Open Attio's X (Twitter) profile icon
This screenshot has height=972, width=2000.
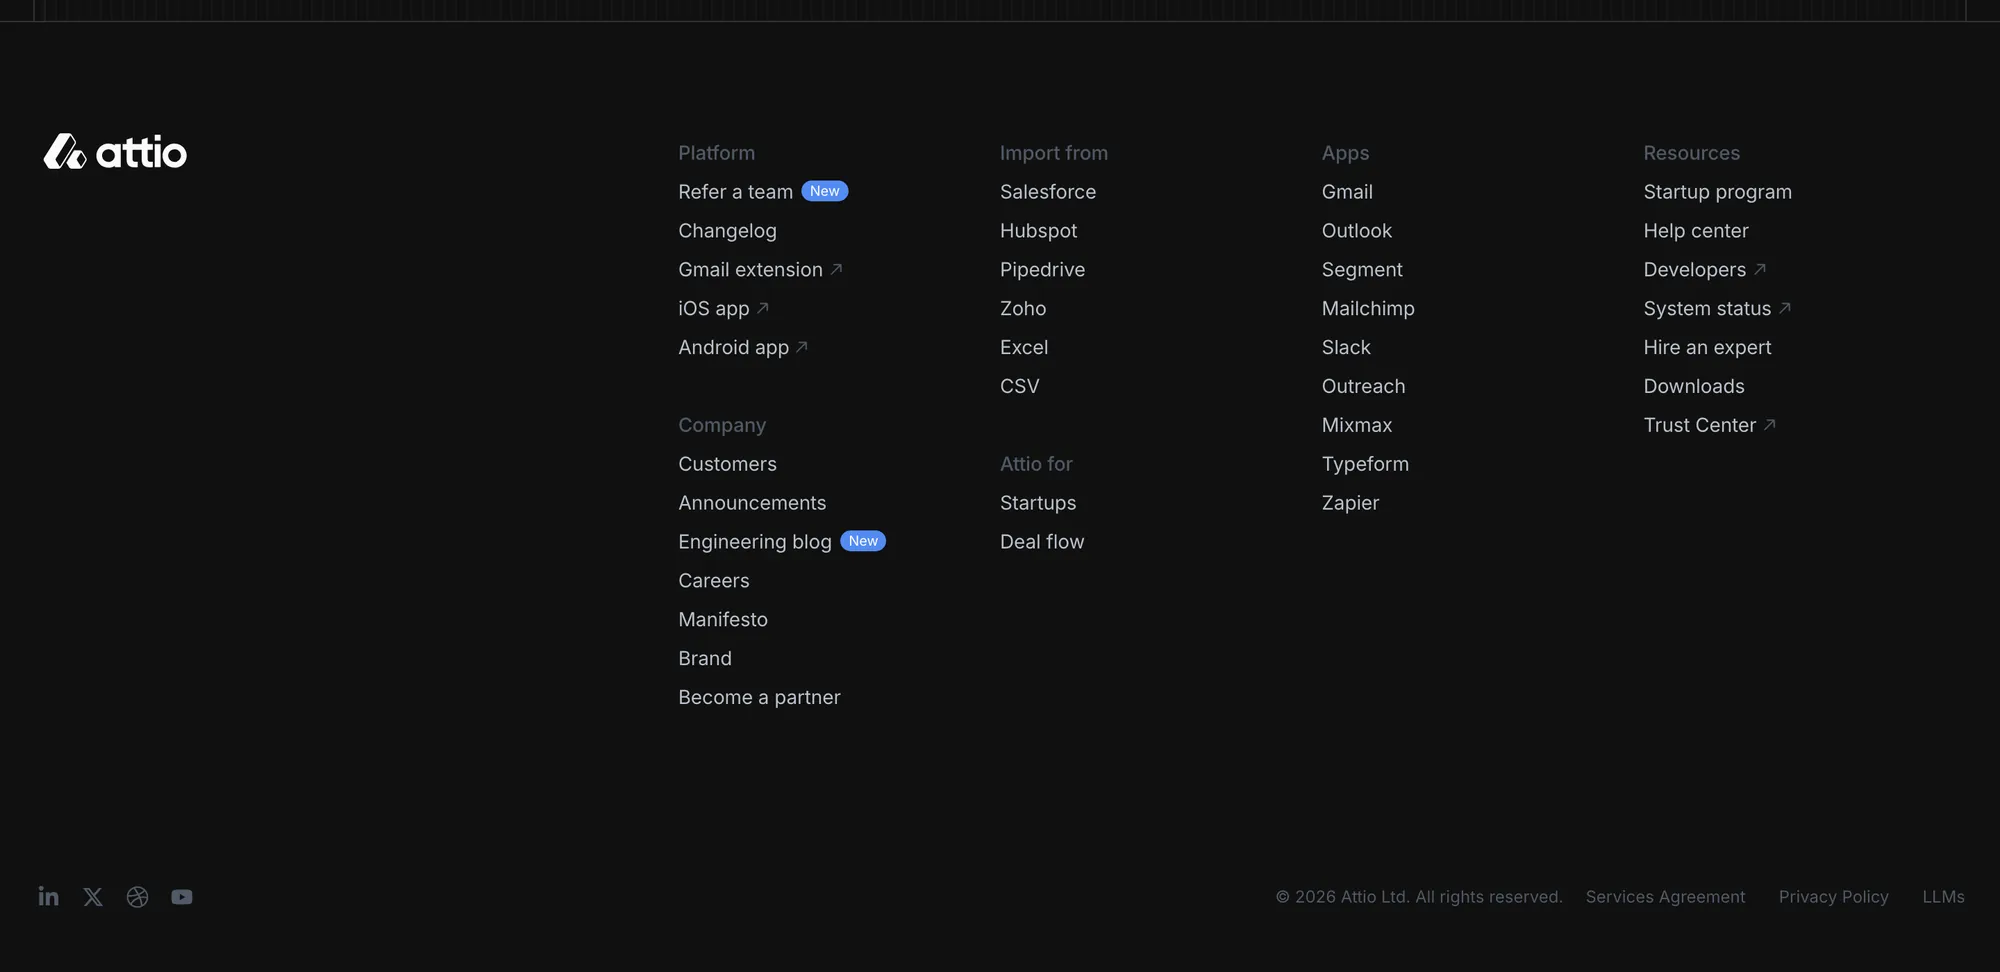click(93, 897)
